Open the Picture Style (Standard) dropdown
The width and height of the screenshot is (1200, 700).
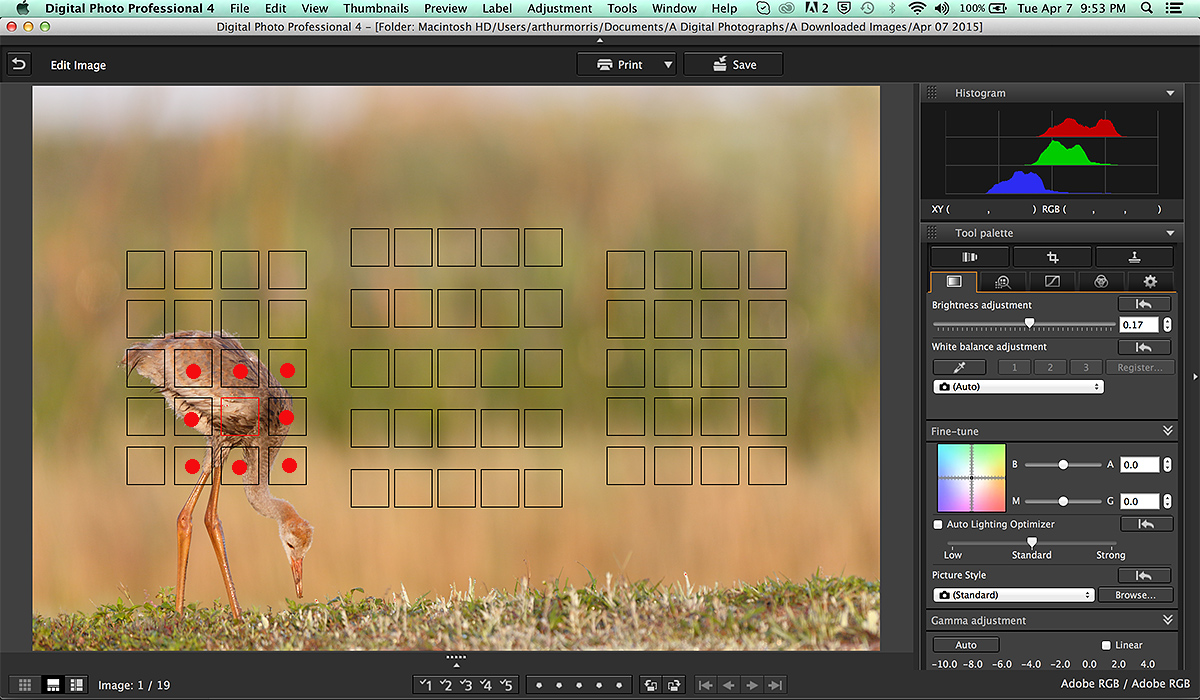click(1014, 595)
